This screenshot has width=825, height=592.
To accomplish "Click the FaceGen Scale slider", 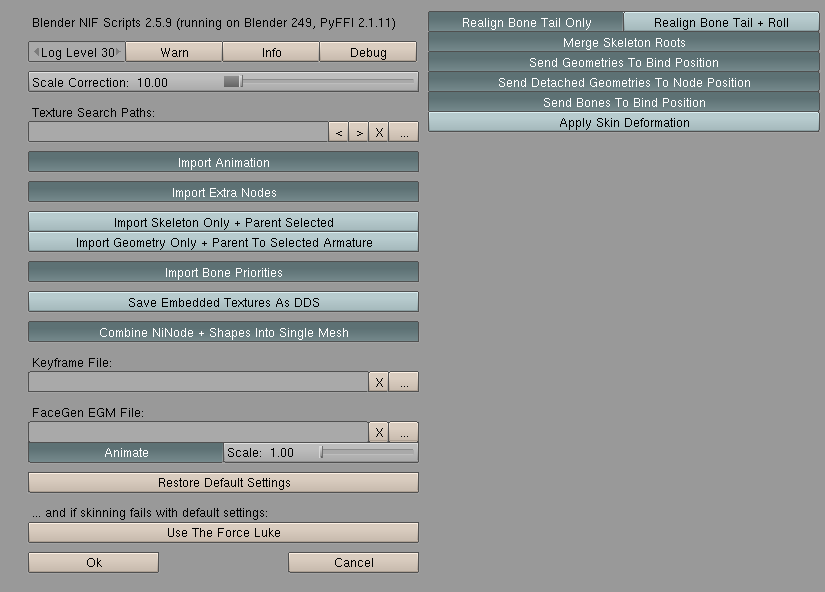I will coord(321,453).
